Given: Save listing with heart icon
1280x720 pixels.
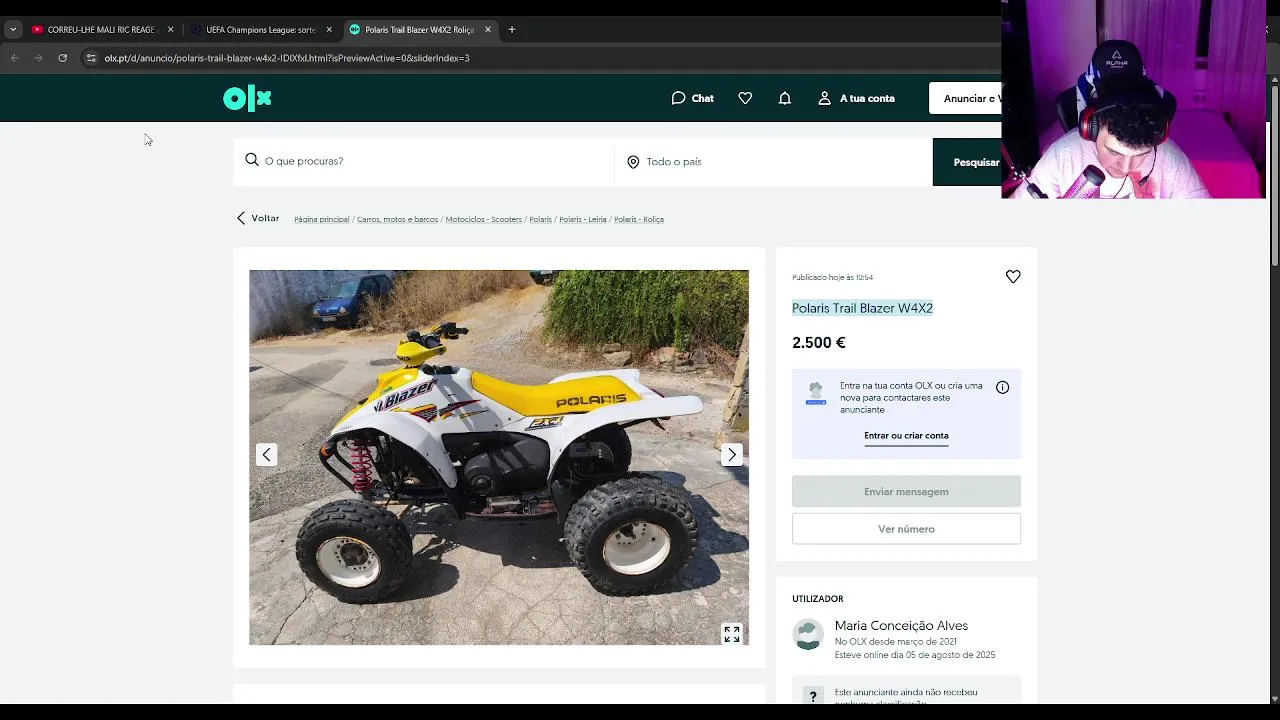Looking at the screenshot, I should coord(1013,276).
